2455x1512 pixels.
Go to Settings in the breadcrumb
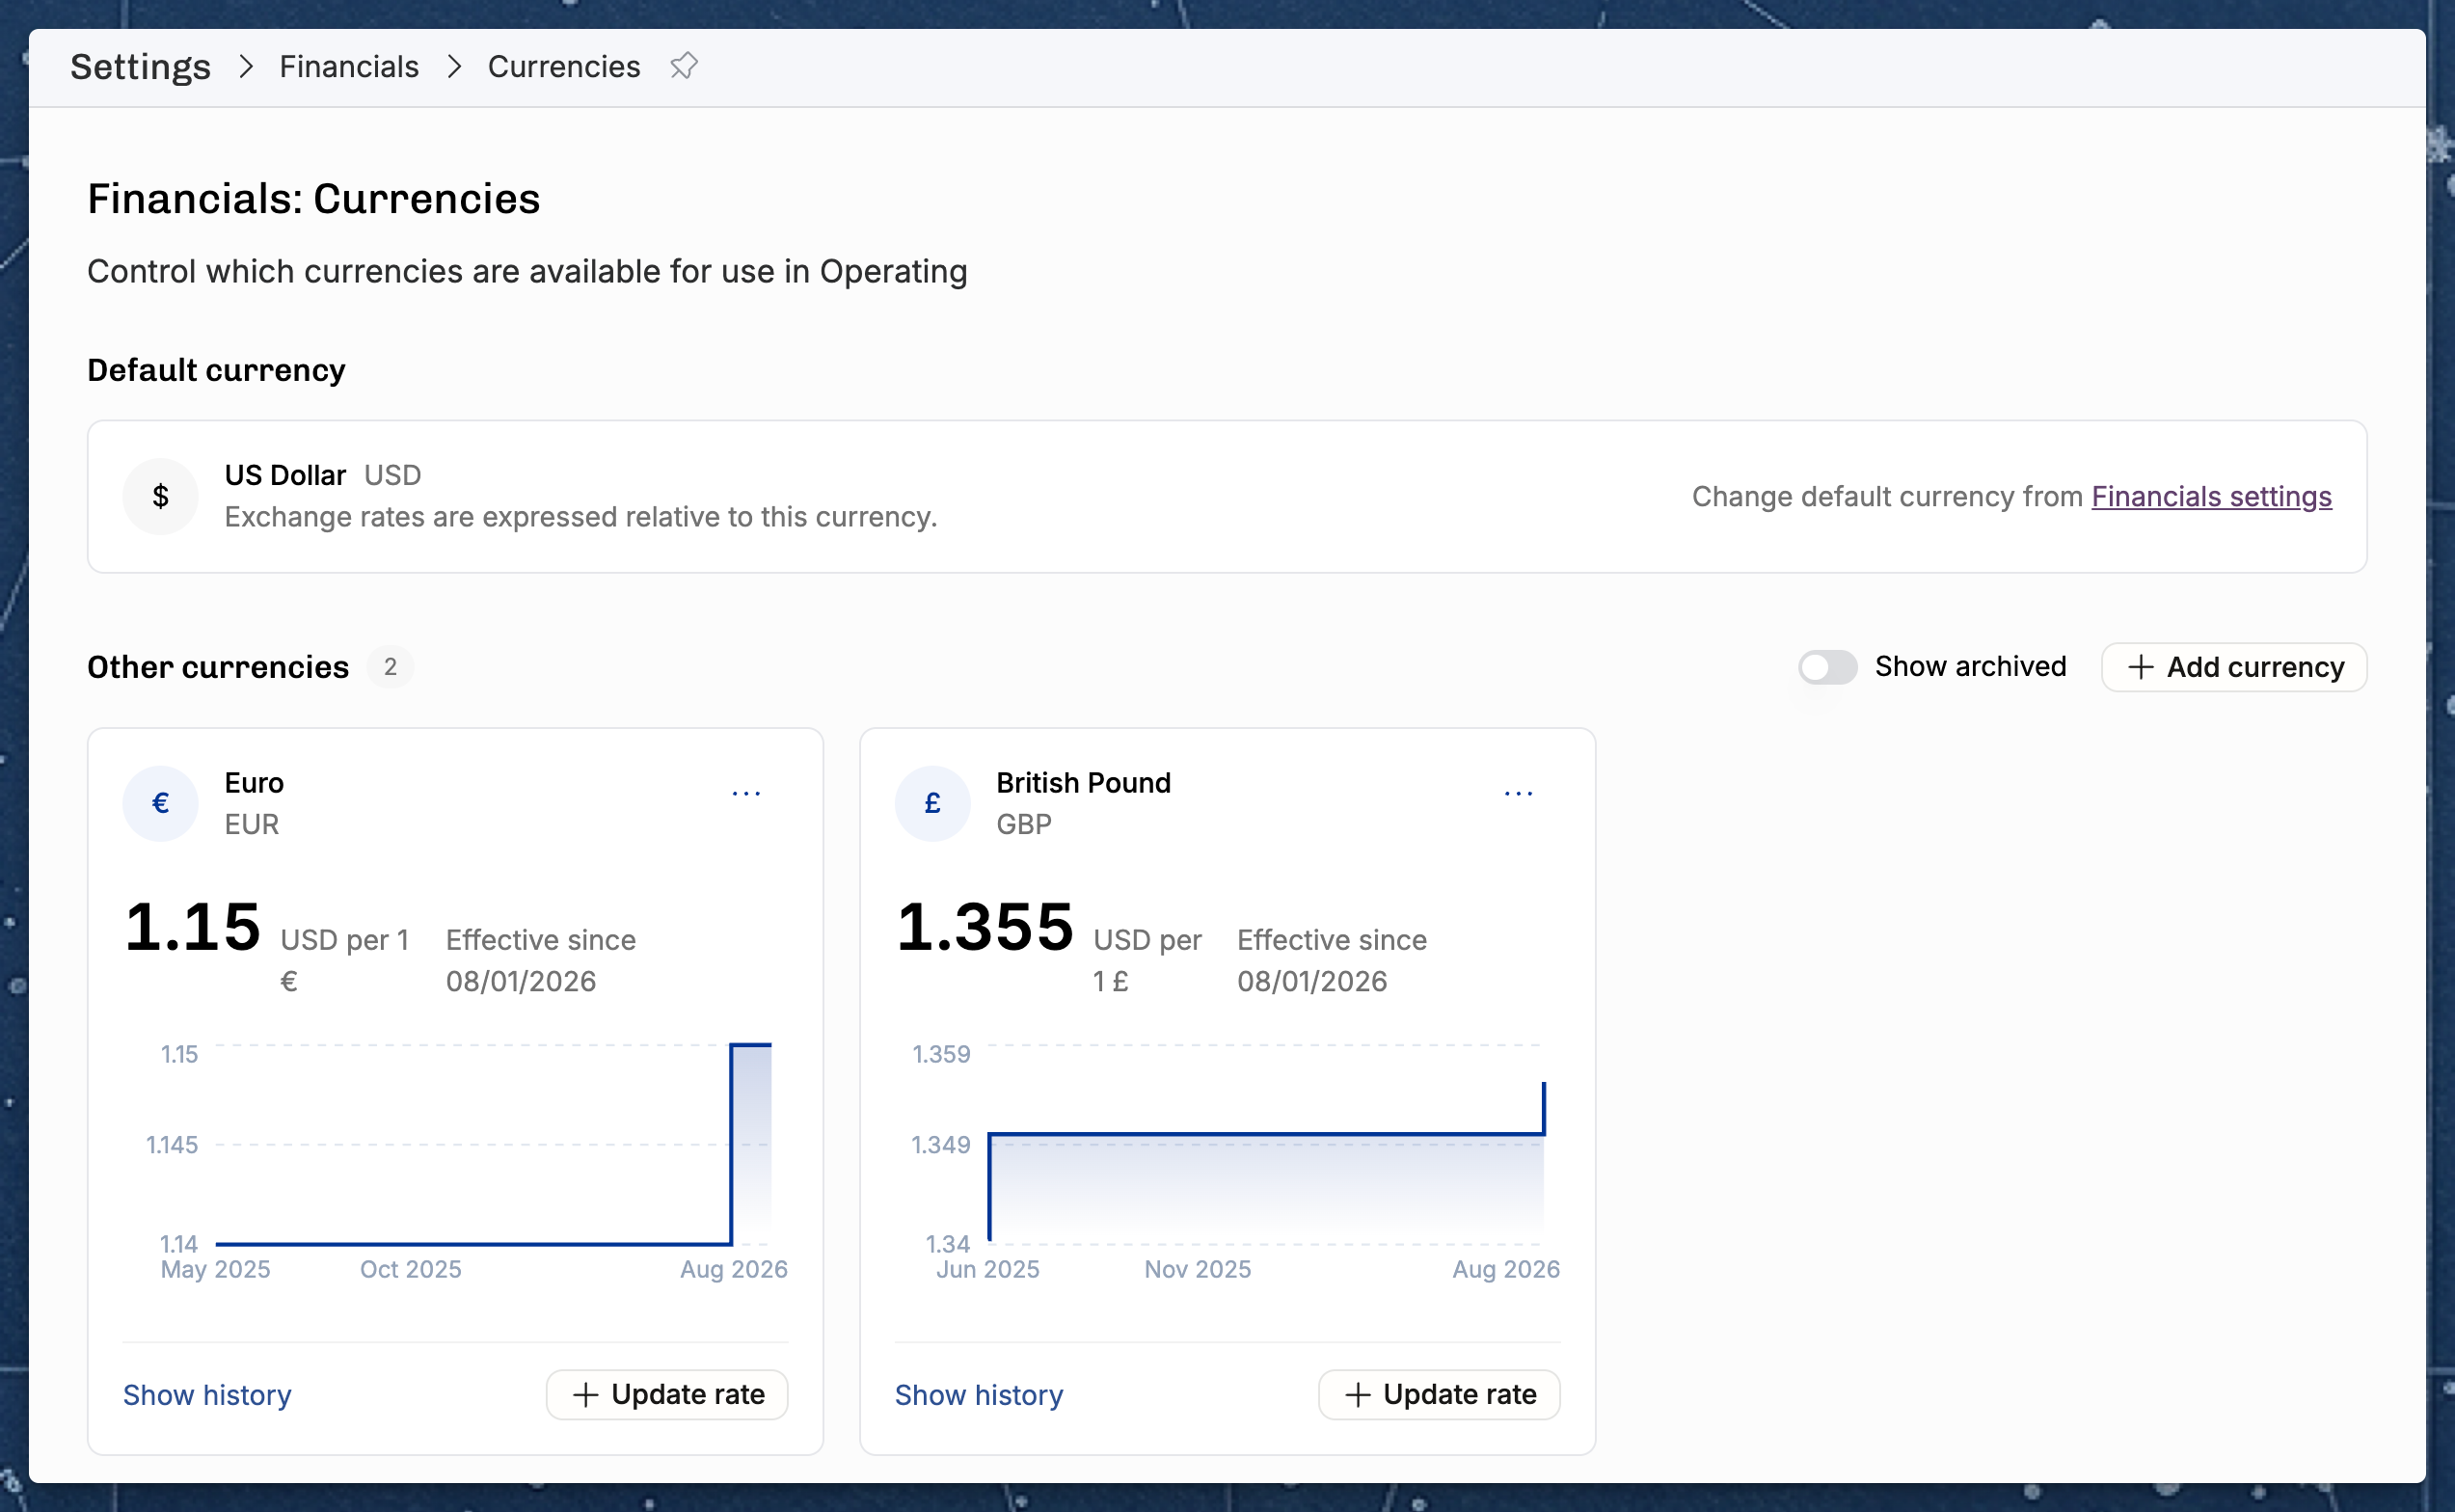tap(141, 66)
